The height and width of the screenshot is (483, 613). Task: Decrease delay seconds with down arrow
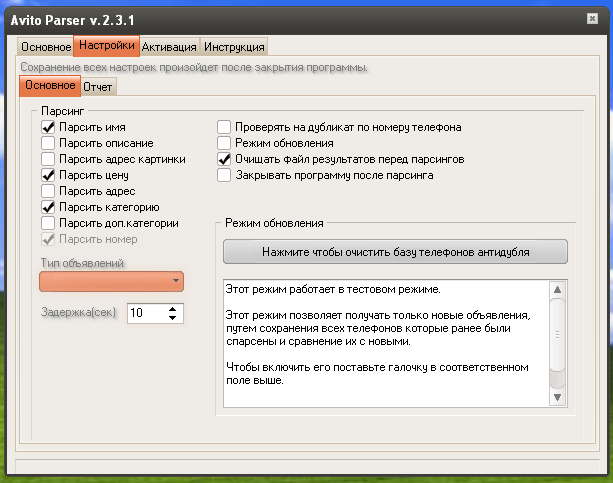pyautogui.click(x=173, y=318)
